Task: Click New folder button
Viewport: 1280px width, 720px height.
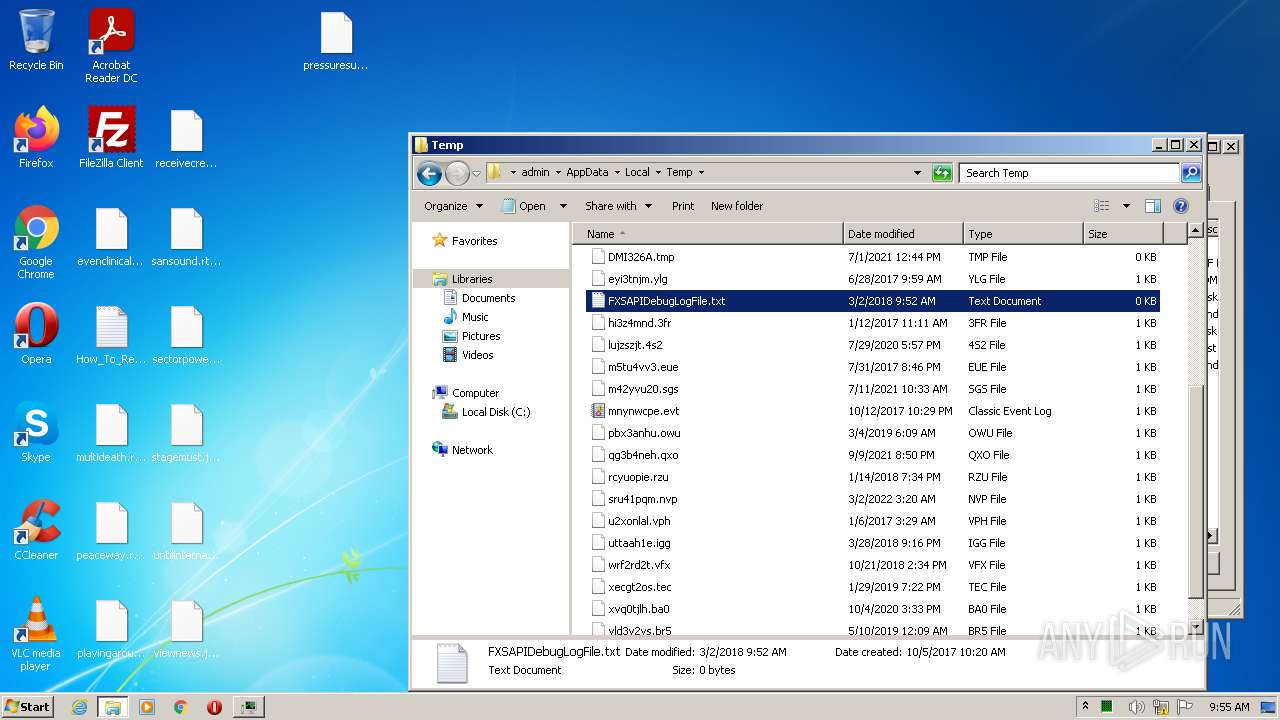Action: 737,206
